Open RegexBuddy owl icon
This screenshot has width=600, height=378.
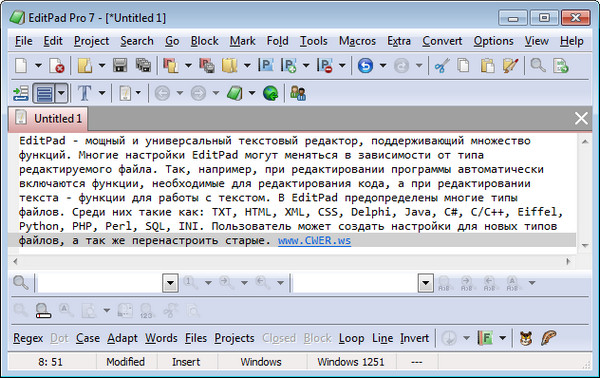(x=526, y=338)
